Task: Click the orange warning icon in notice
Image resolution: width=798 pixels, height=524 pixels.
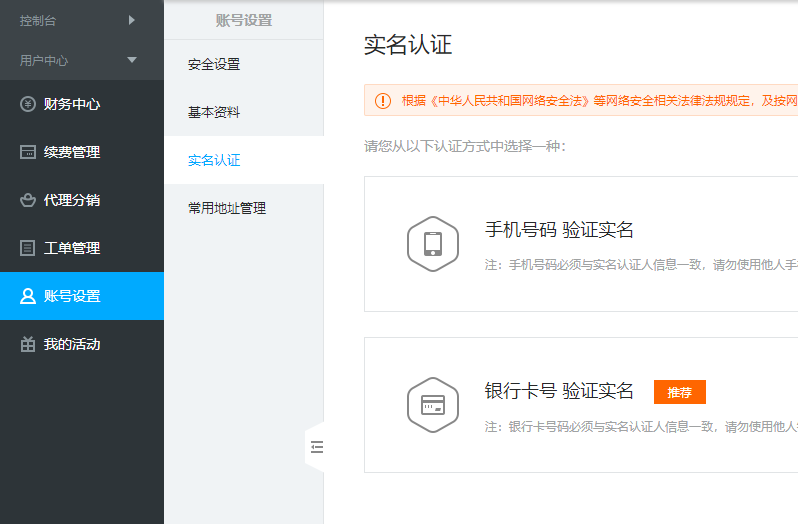Action: [x=383, y=100]
